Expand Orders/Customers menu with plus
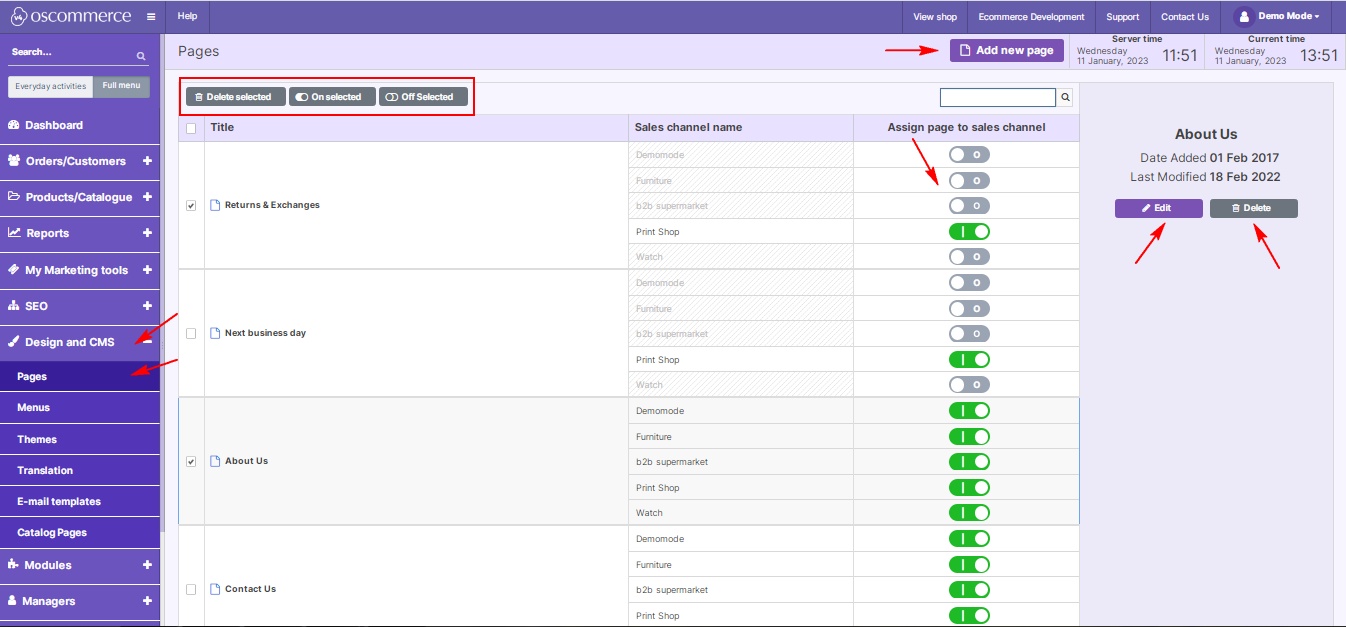This screenshot has height=627, width=1346. tap(147, 161)
